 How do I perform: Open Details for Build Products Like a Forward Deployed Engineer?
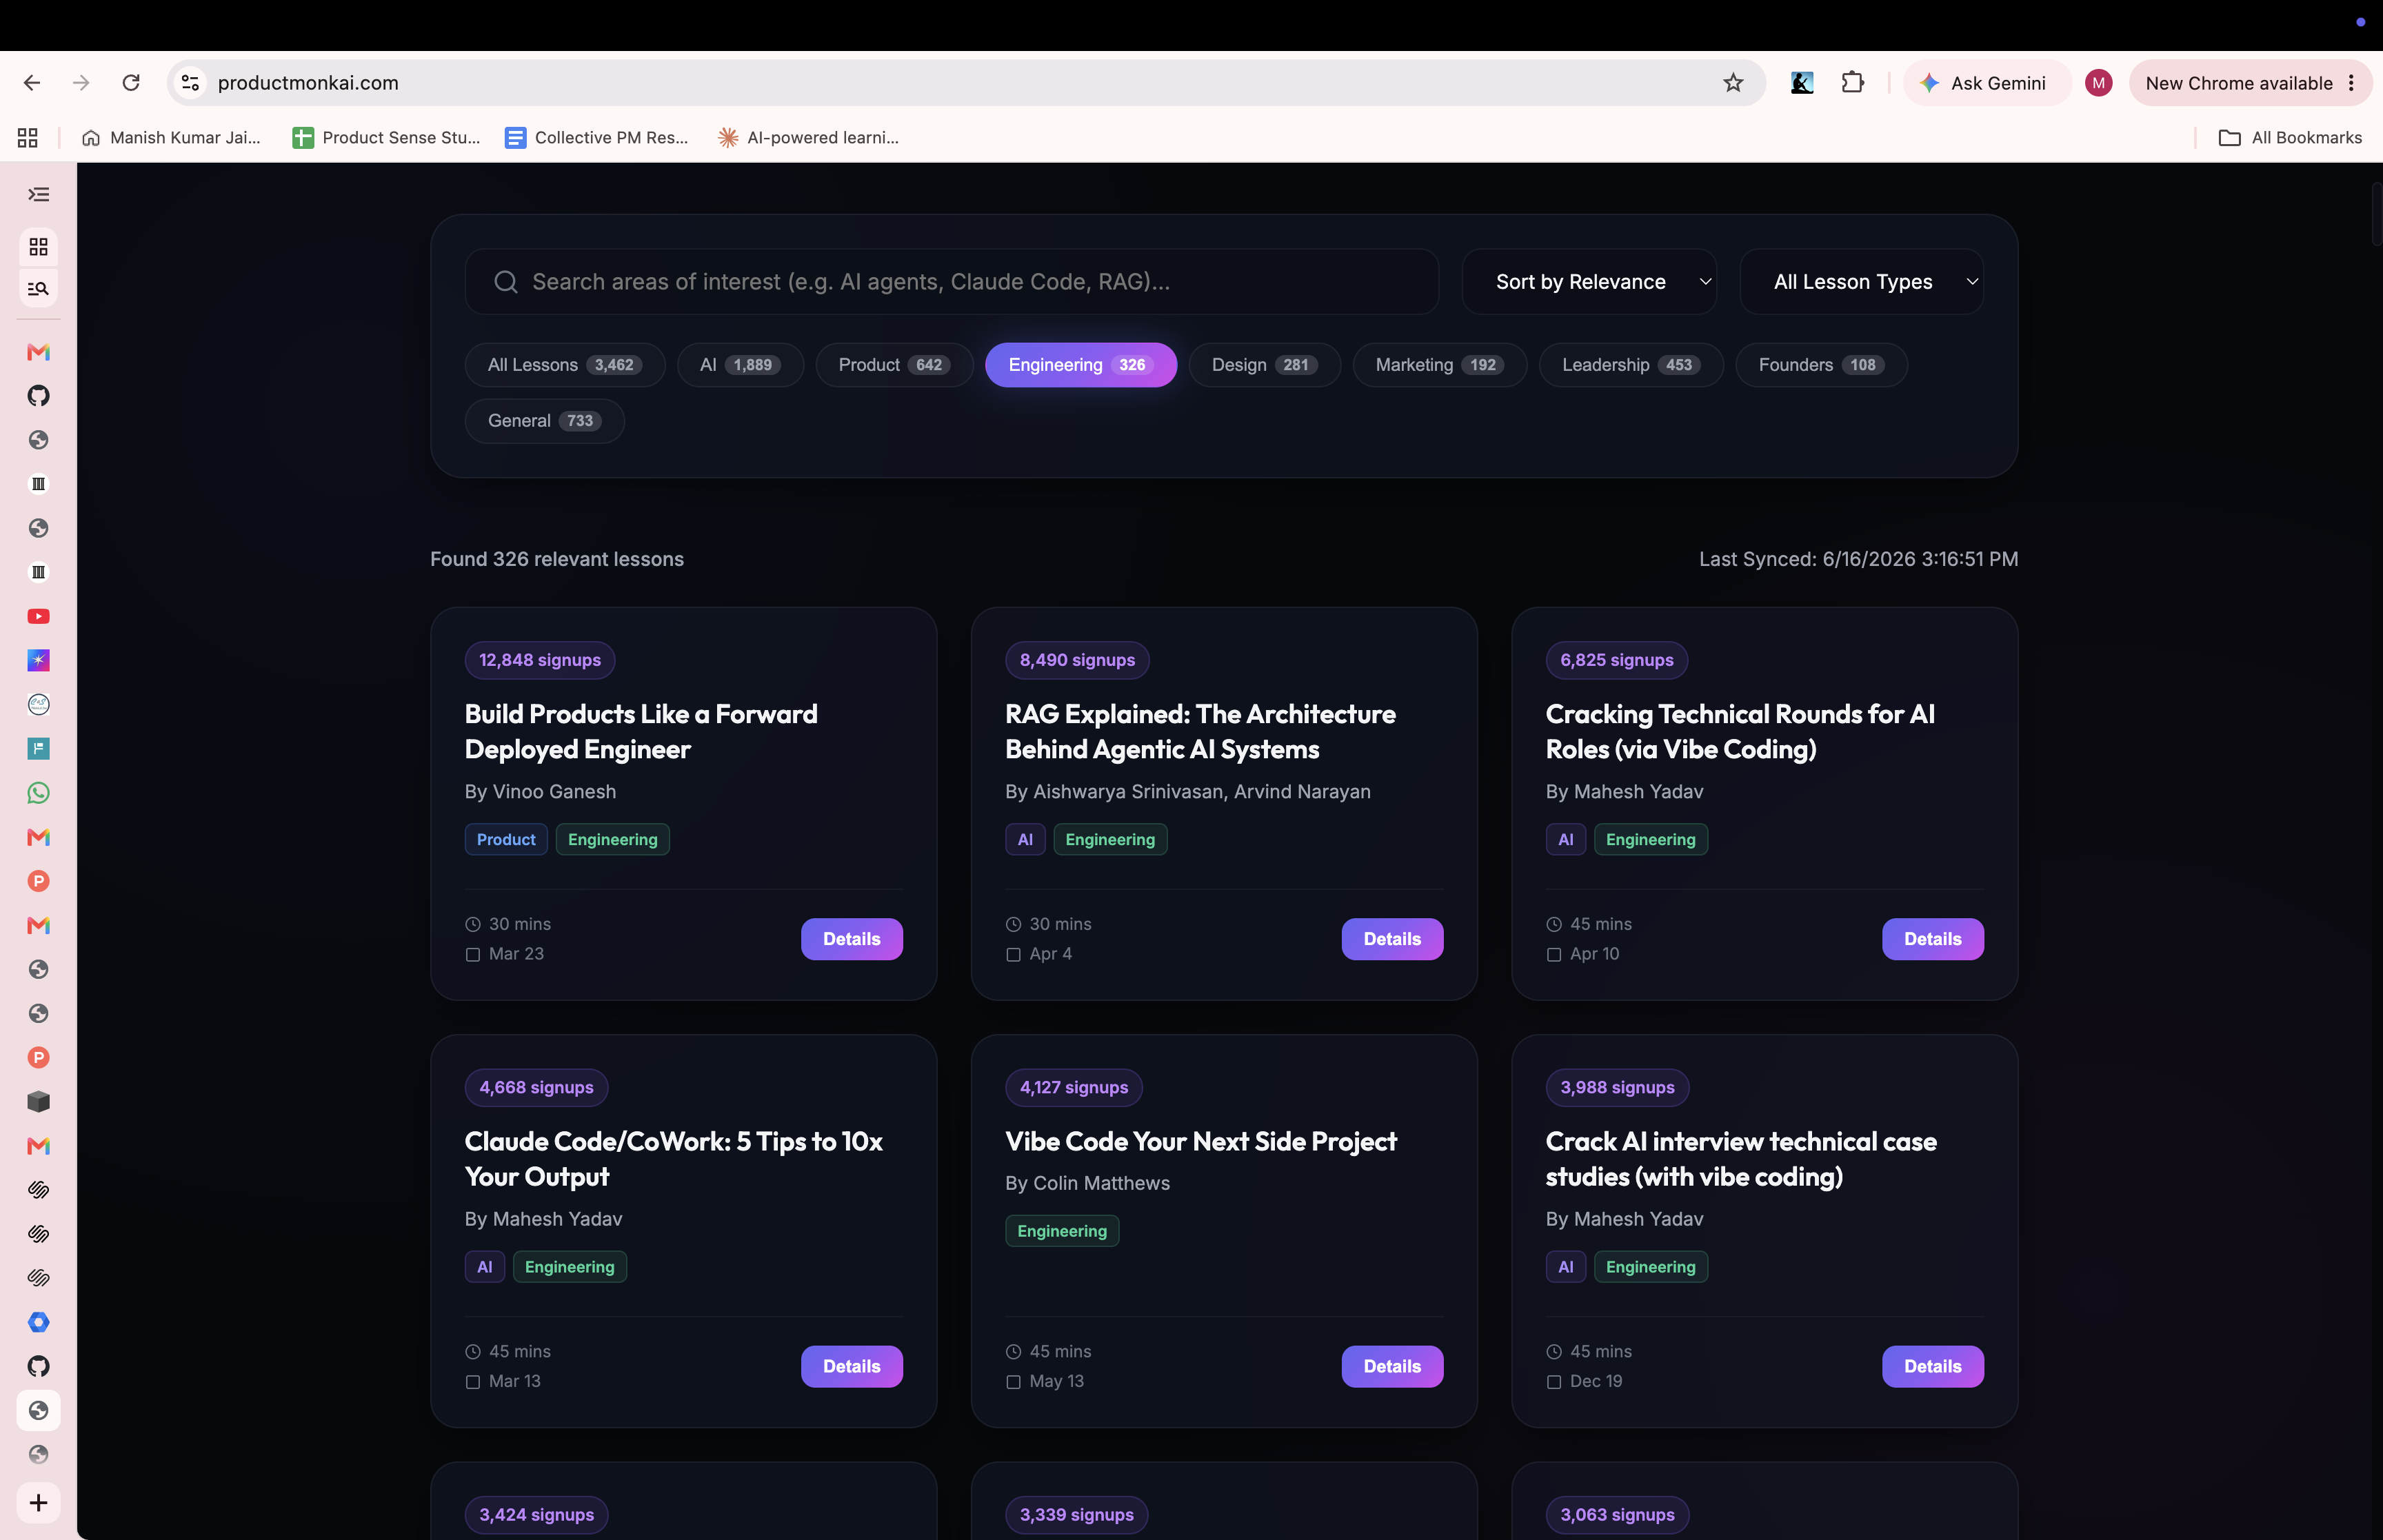click(x=851, y=939)
